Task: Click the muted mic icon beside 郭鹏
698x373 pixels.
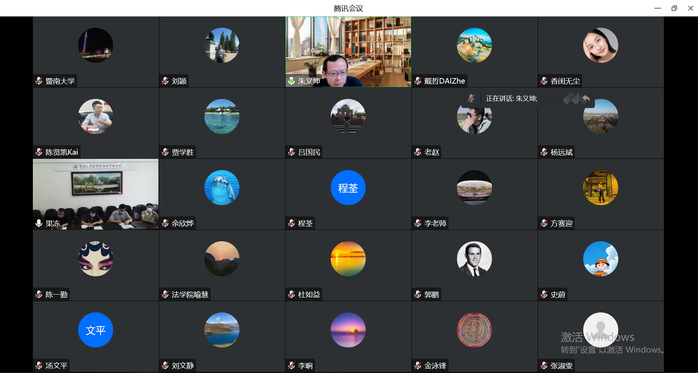Action: click(418, 295)
